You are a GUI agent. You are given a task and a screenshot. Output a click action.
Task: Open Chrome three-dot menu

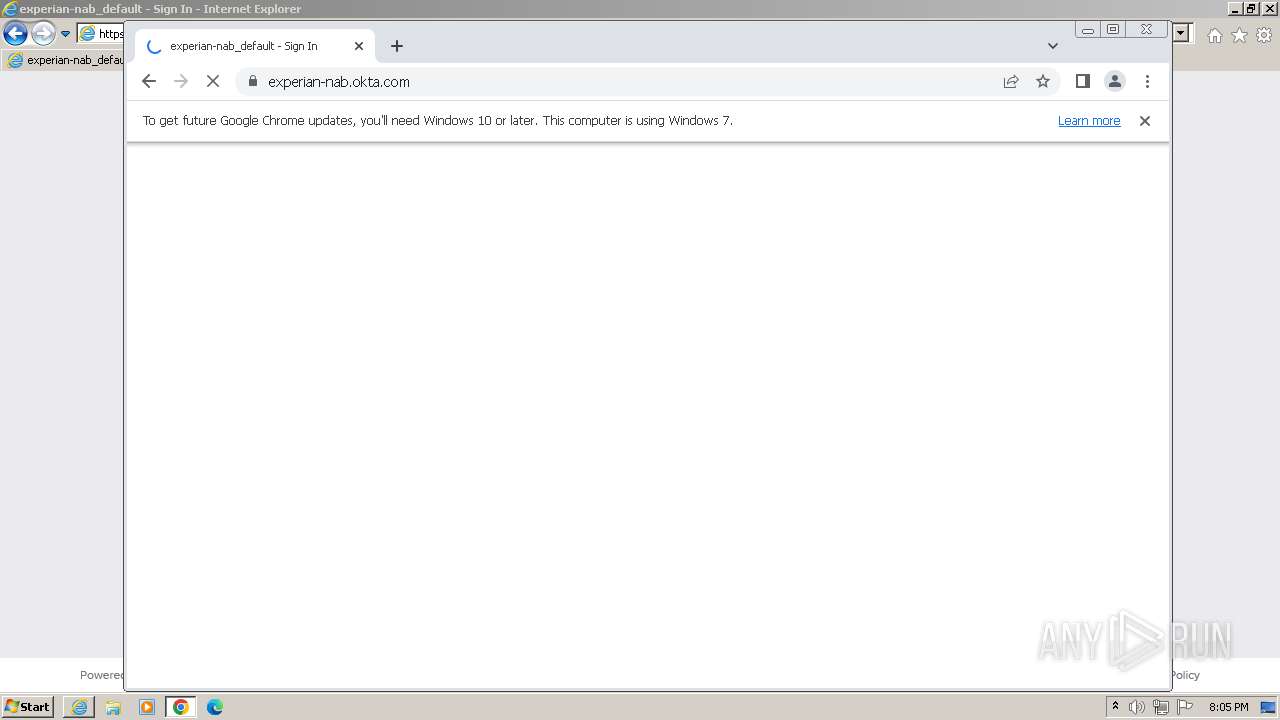coord(1147,82)
